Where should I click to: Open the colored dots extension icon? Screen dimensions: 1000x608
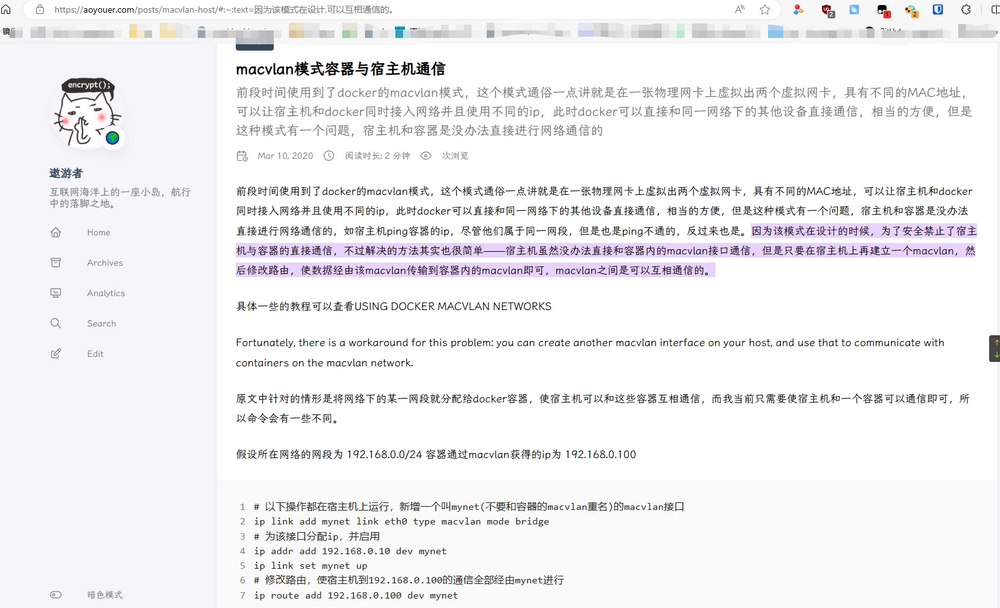798,10
